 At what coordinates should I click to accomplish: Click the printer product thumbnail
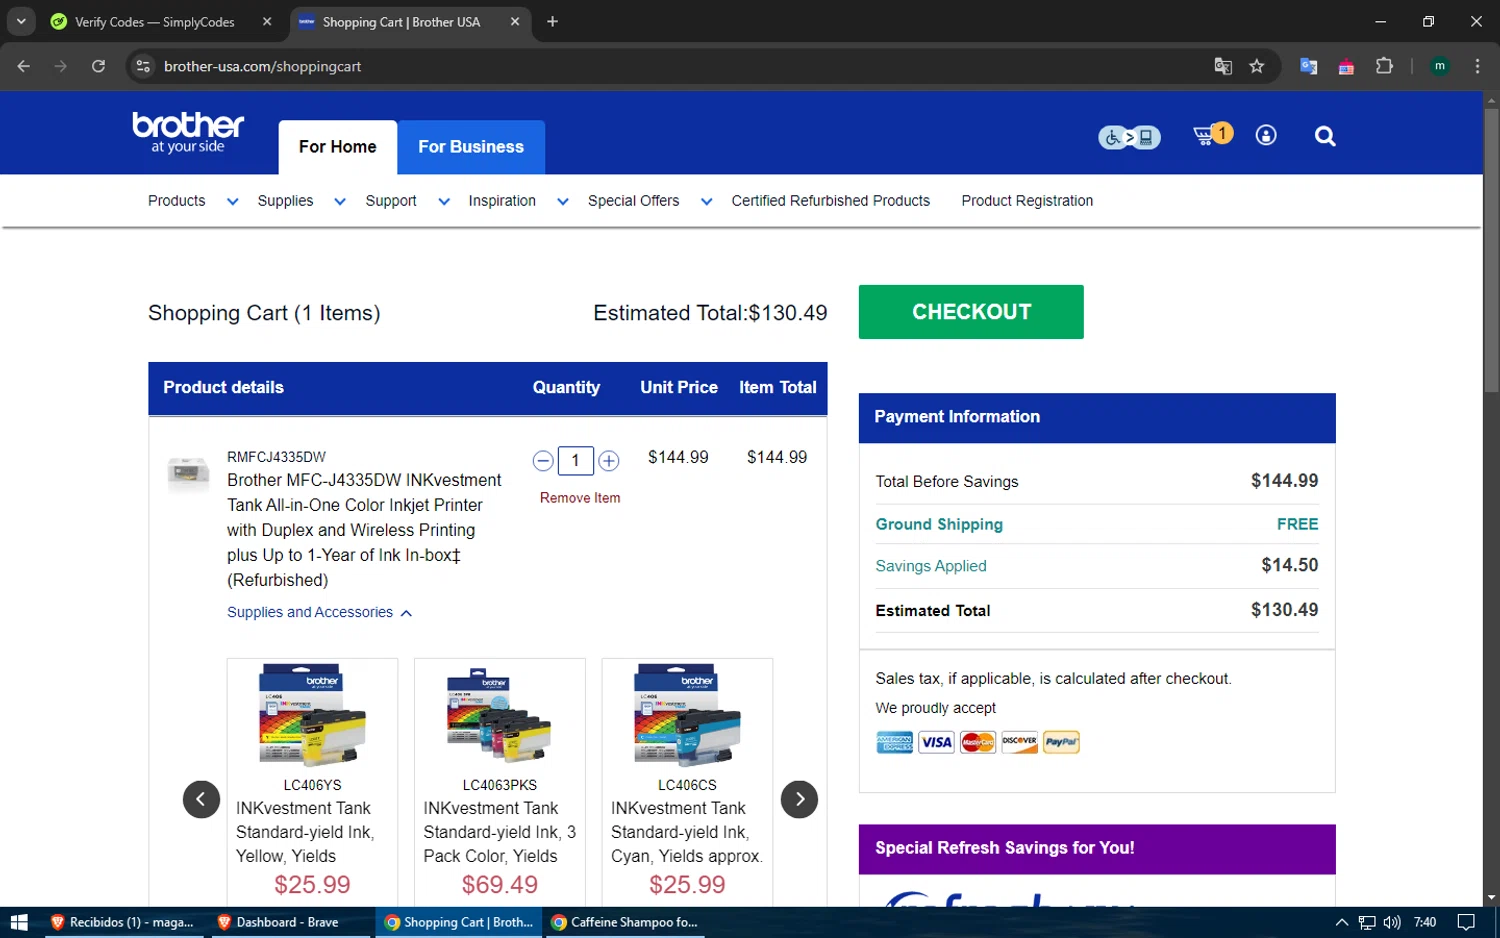point(188,472)
